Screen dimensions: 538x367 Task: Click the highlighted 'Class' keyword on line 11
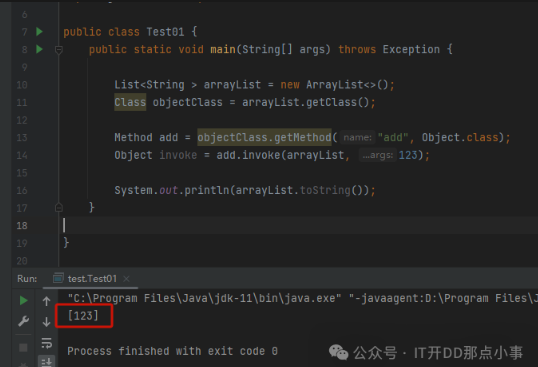[x=130, y=102]
